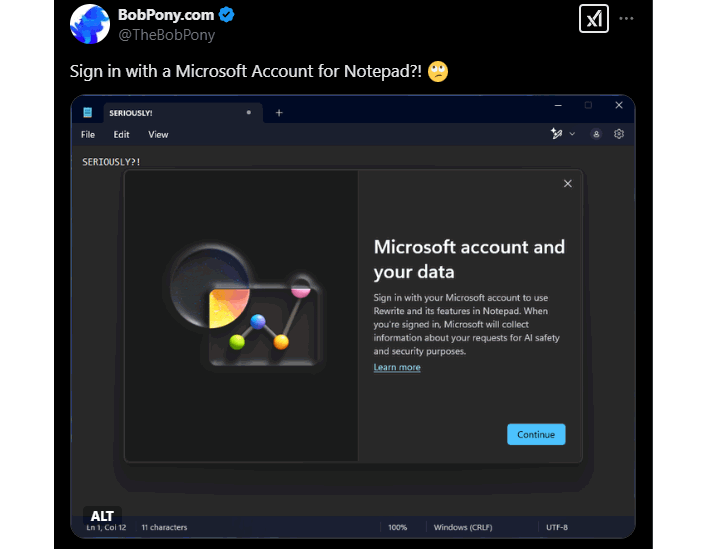Open the File menu
Viewport: 708px width, 549px height.
[88, 134]
